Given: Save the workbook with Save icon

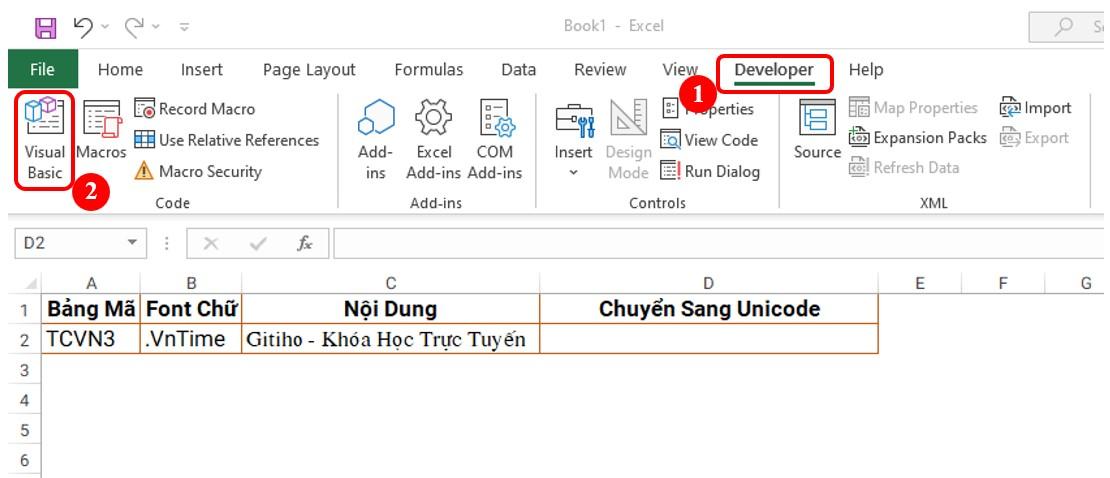Looking at the screenshot, I should (x=46, y=28).
